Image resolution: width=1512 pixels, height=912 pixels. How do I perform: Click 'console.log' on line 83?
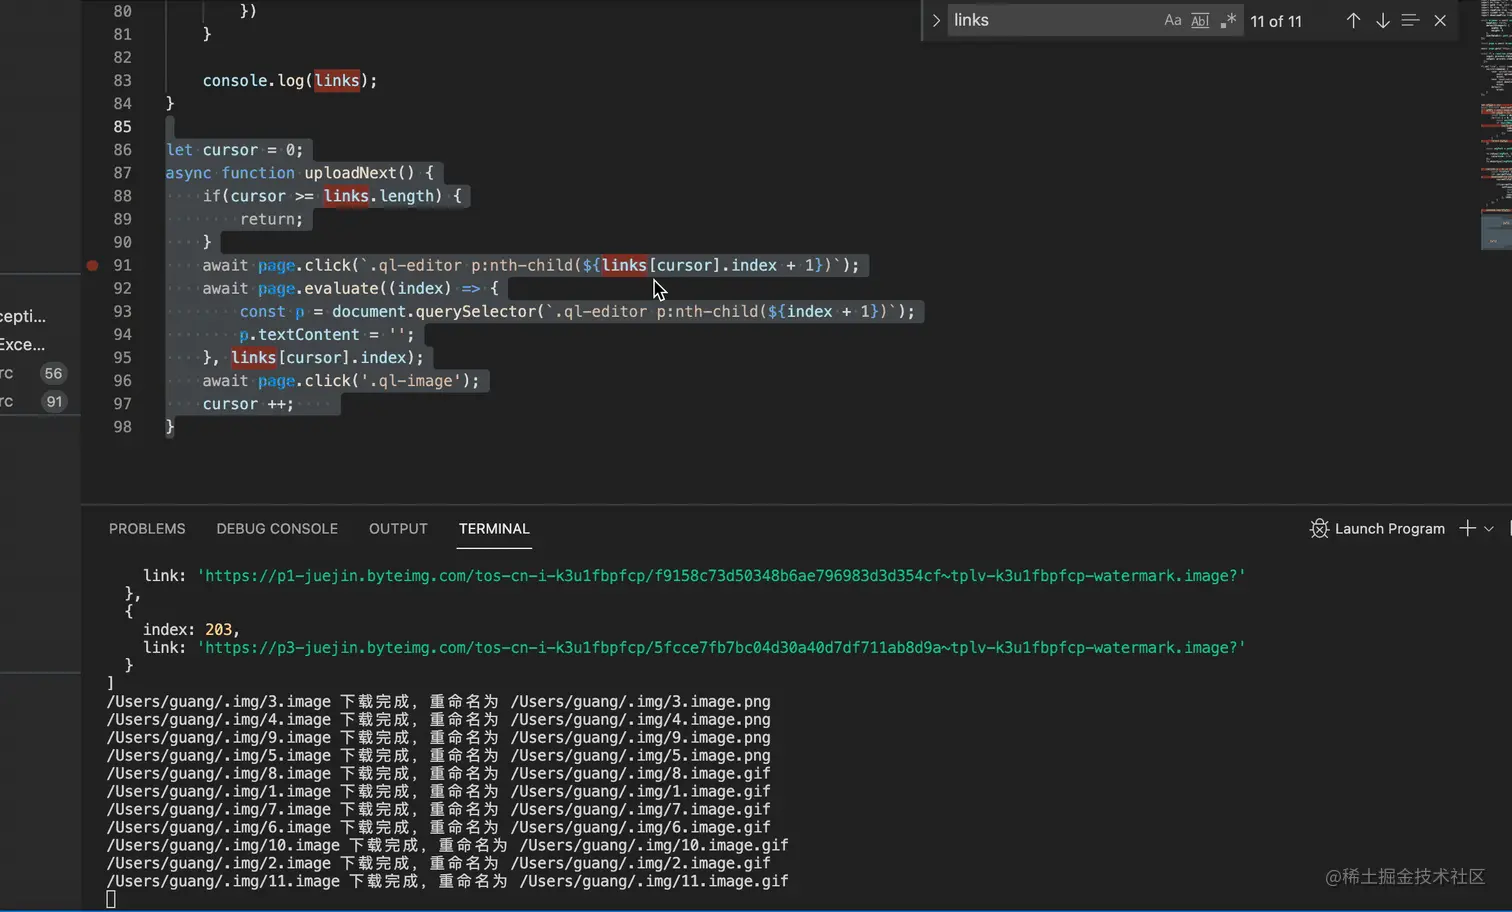tap(253, 80)
